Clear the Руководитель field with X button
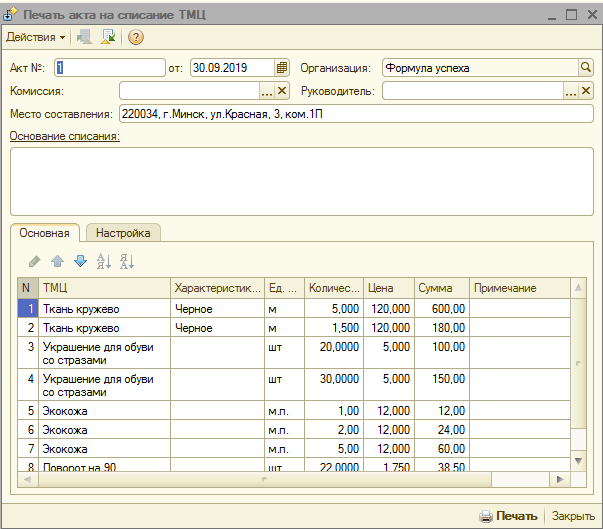This screenshot has width=603, height=529. click(x=586, y=91)
